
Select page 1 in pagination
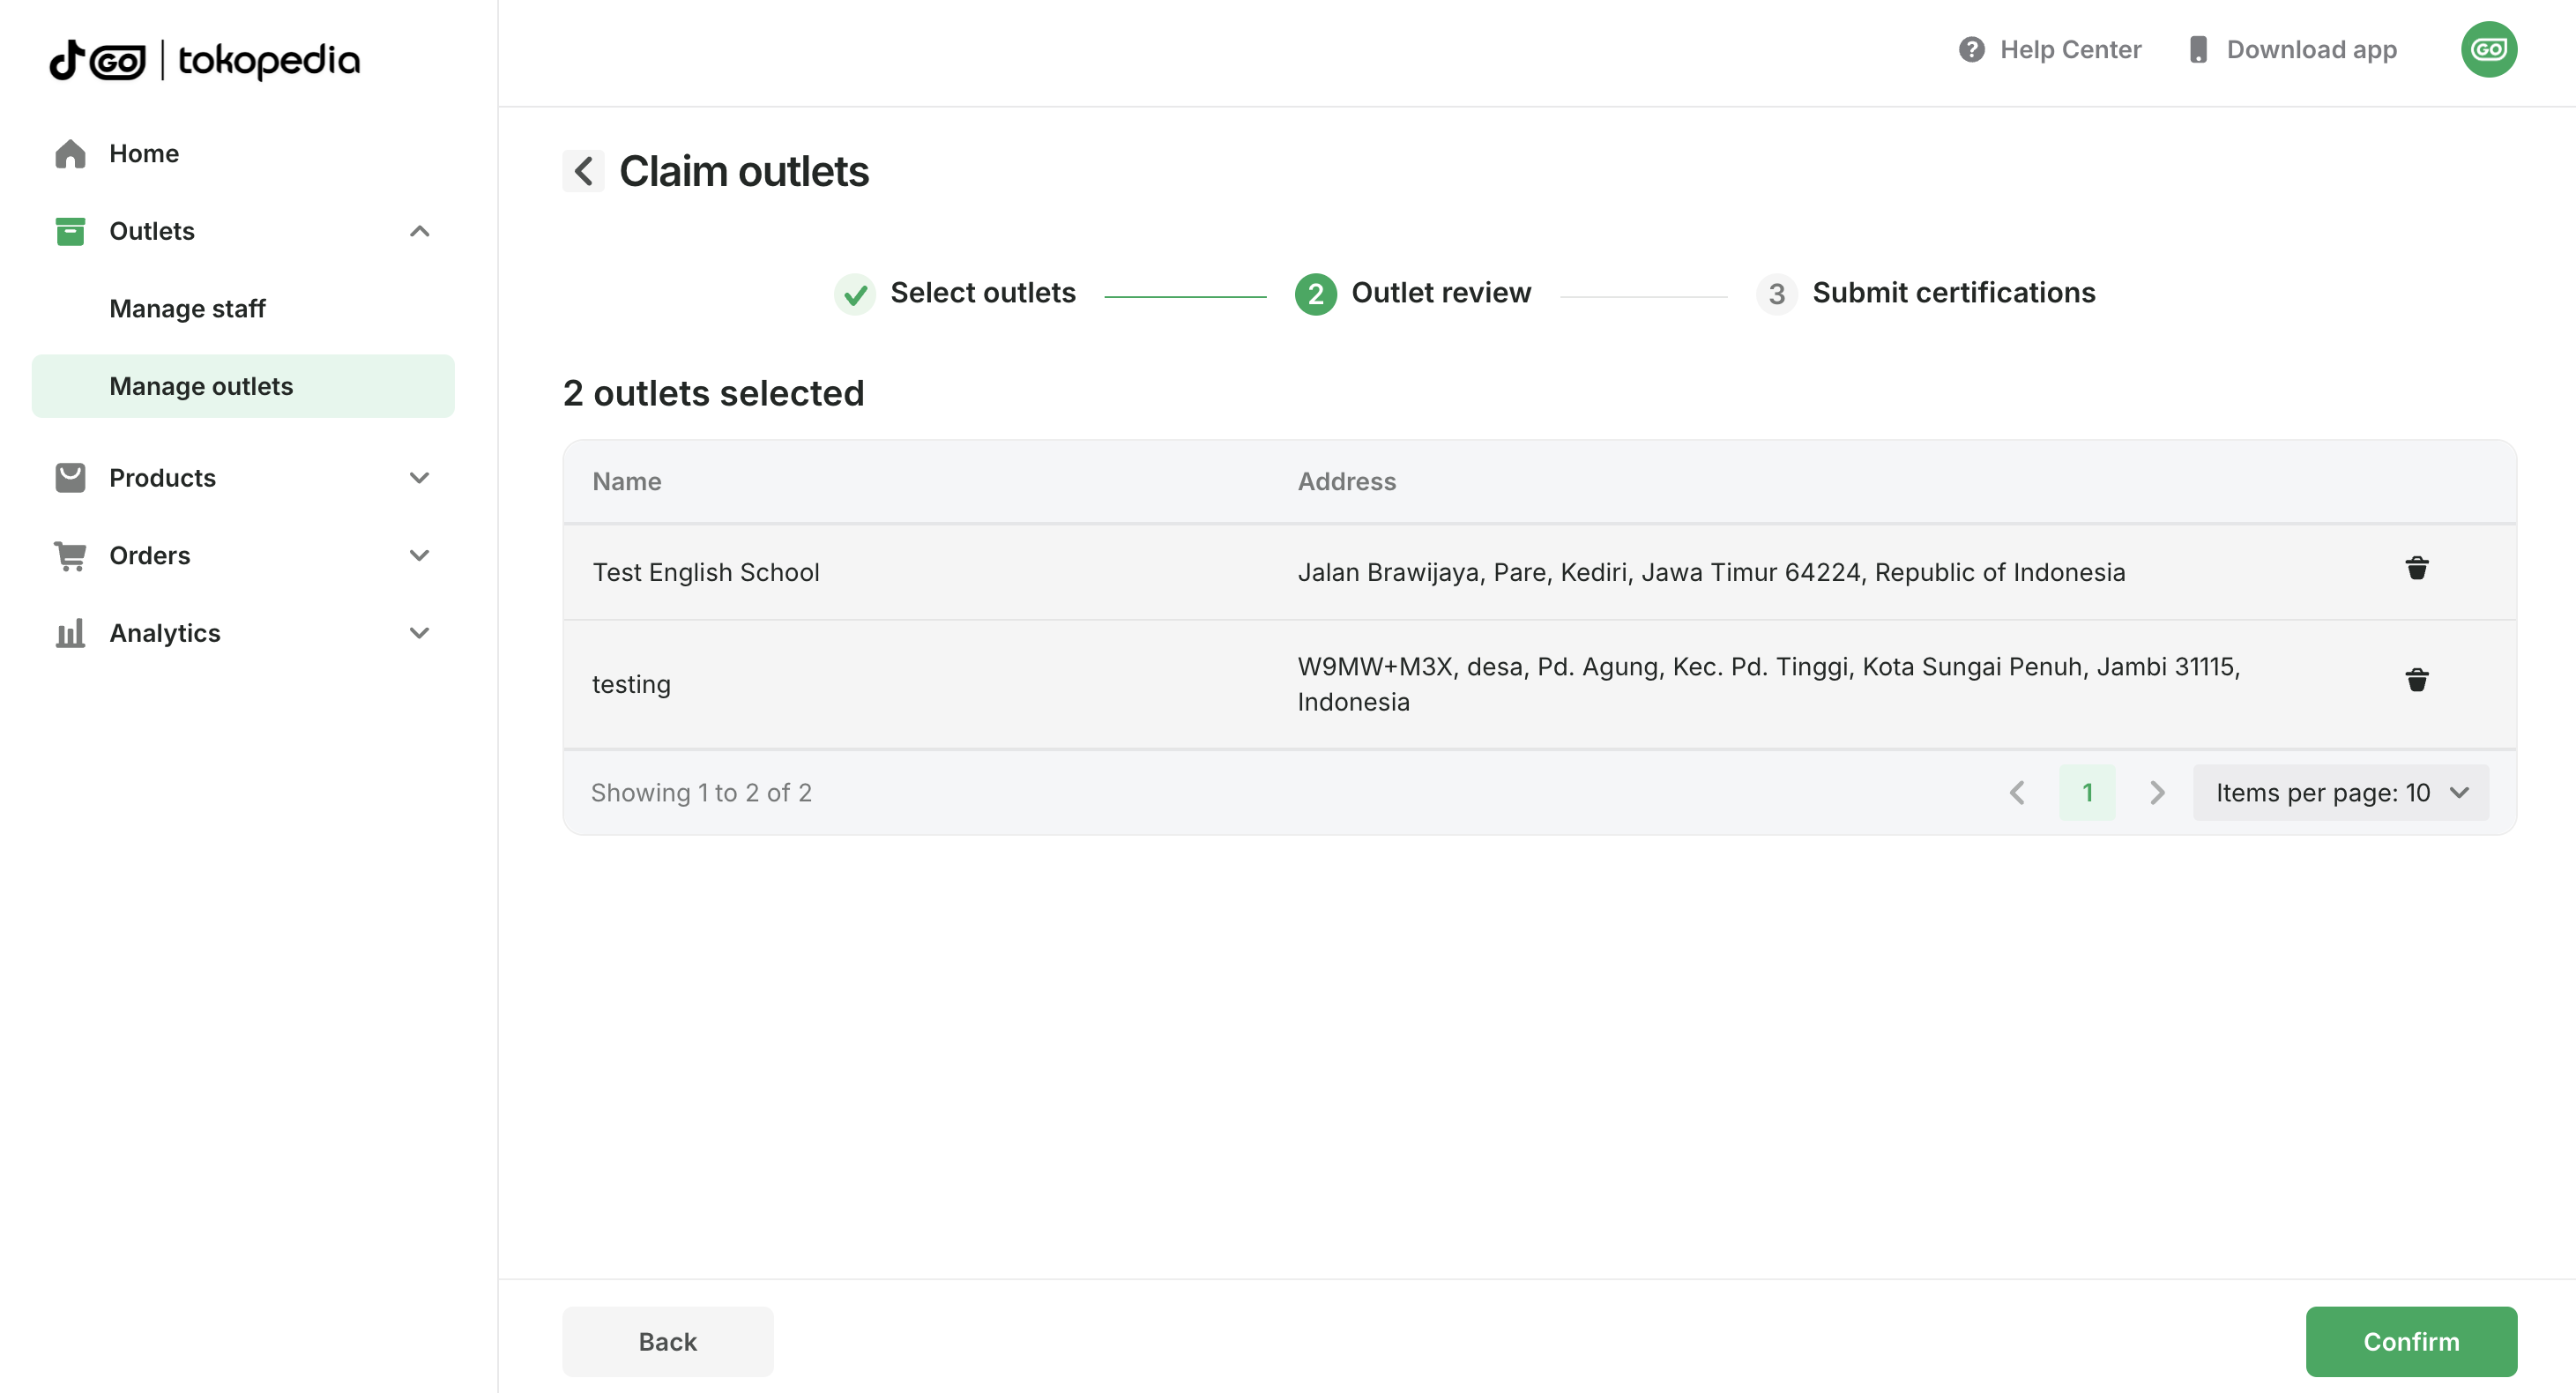pos(2087,793)
